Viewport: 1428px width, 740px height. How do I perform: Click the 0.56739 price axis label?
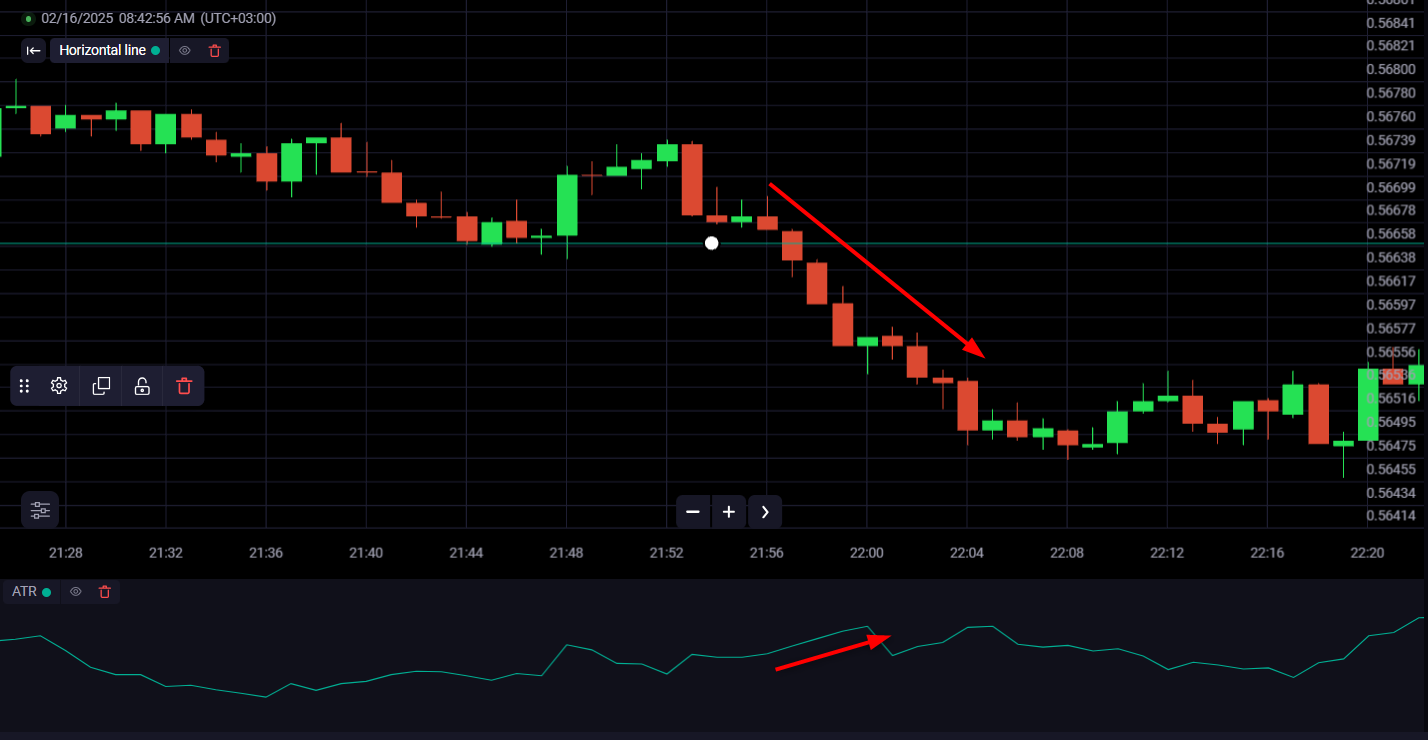coord(1391,140)
